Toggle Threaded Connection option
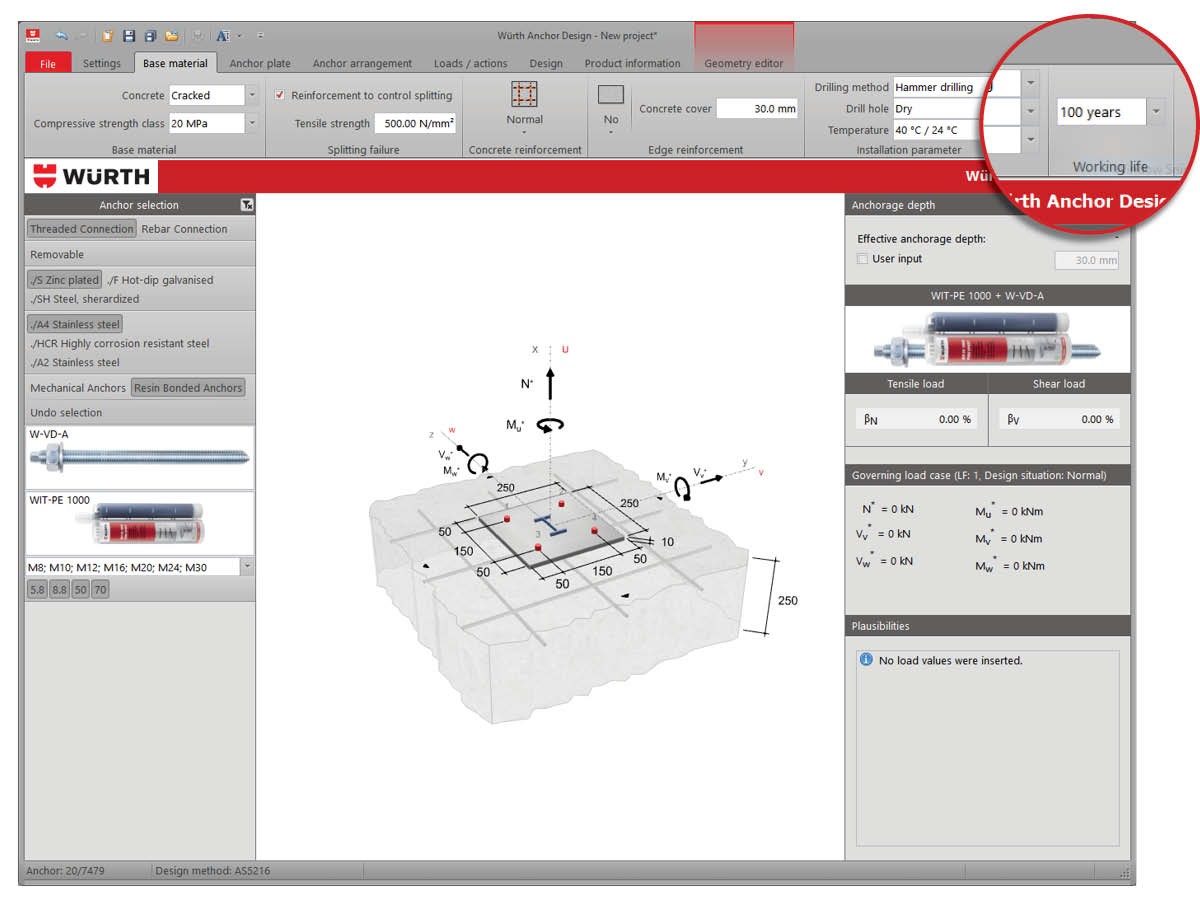This screenshot has width=1200, height=900. (x=81, y=229)
